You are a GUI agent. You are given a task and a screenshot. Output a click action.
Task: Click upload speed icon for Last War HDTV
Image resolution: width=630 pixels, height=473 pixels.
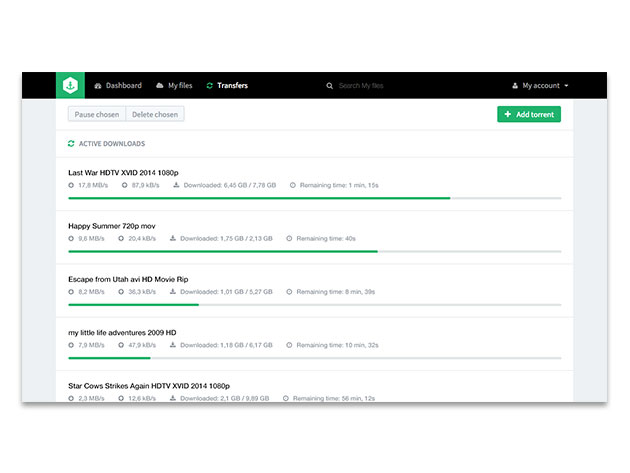[125, 185]
